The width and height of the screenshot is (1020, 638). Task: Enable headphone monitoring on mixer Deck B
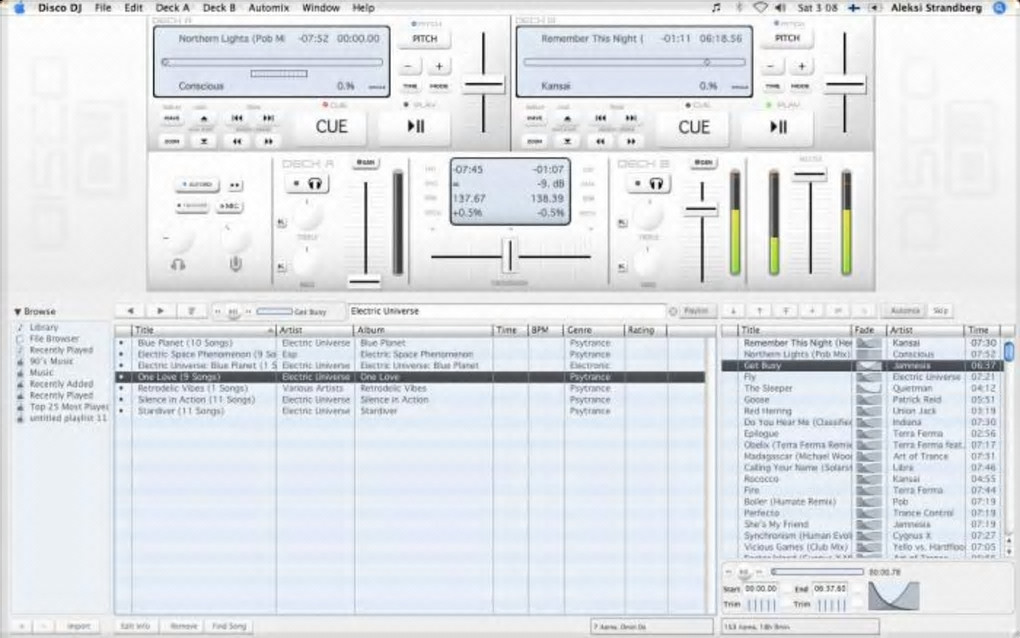tap(649, 184)
